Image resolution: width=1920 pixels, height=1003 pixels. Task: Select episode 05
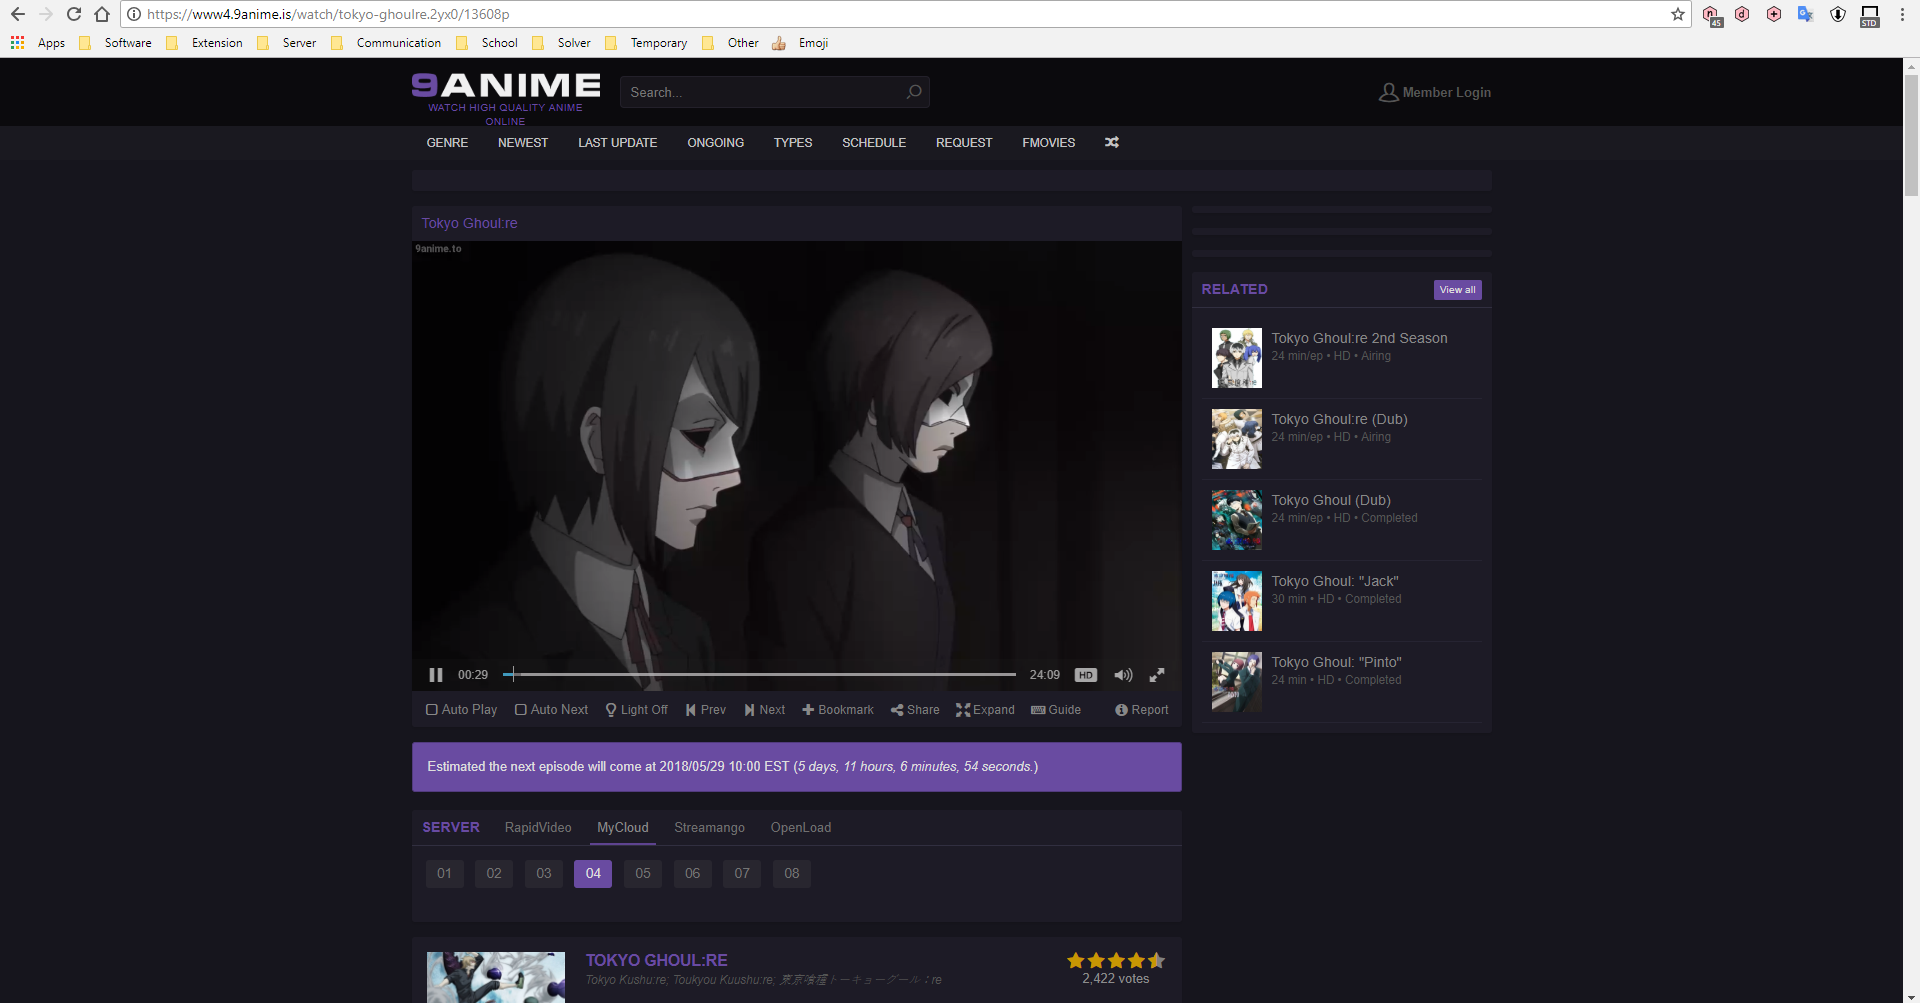click(x=643, y=874)
